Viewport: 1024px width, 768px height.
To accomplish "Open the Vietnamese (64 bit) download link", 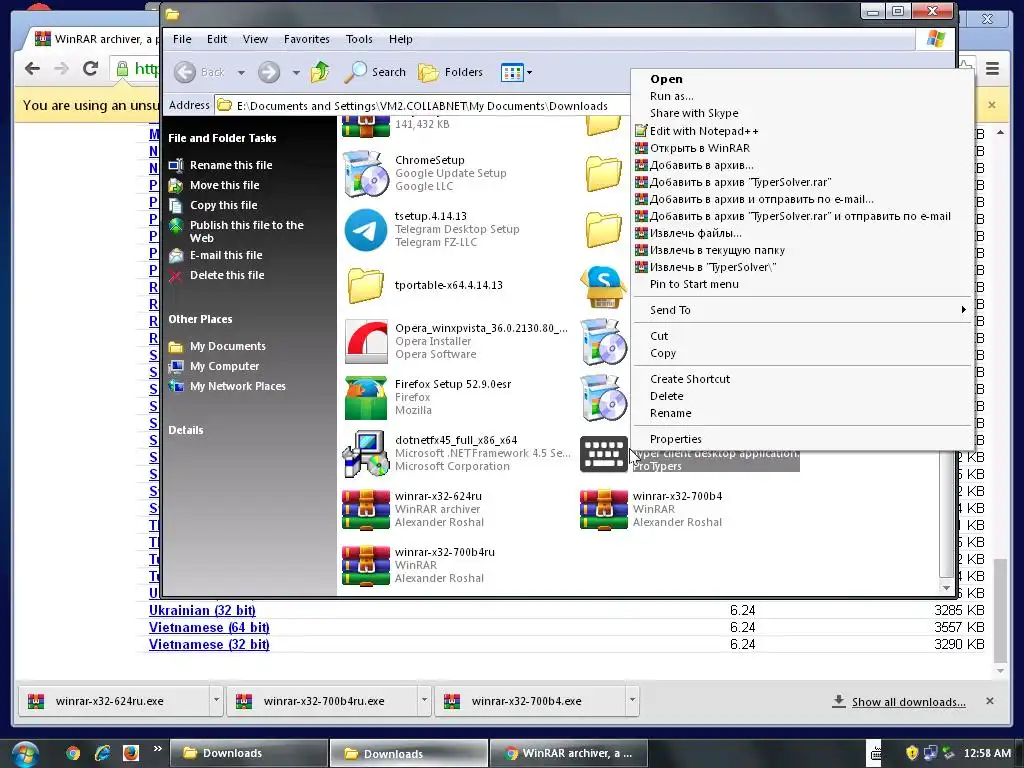I will (x=209, y=628).
